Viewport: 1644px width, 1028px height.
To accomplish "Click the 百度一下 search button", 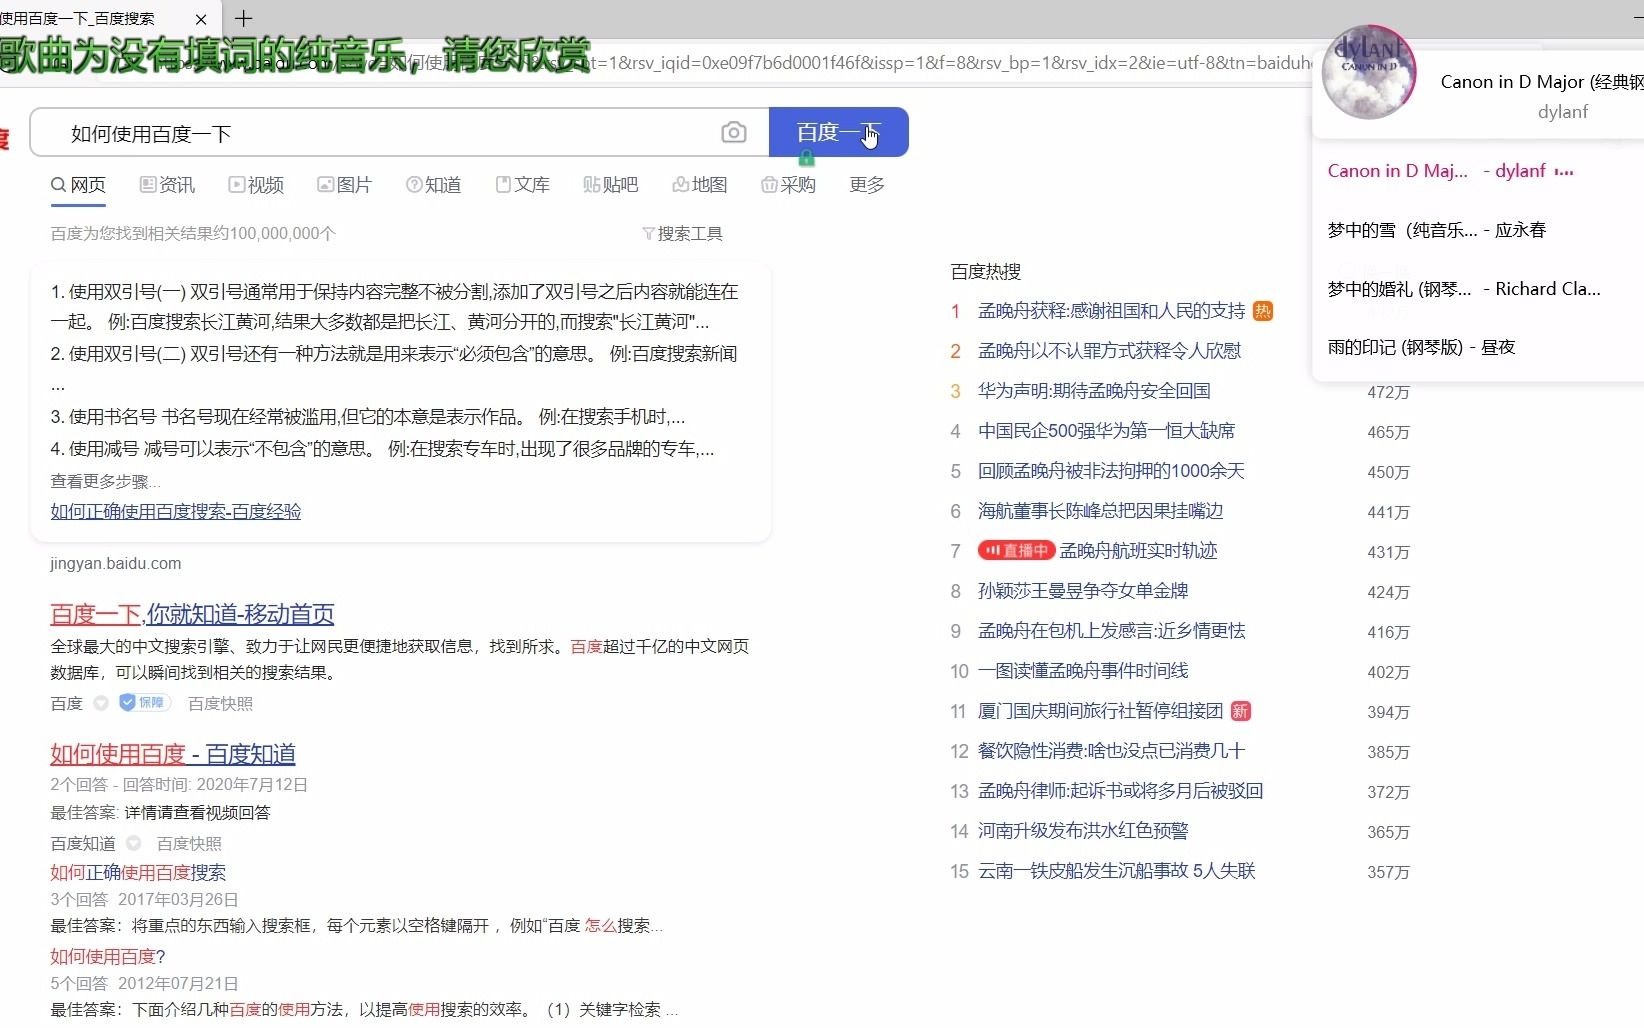I will point(838,132).
